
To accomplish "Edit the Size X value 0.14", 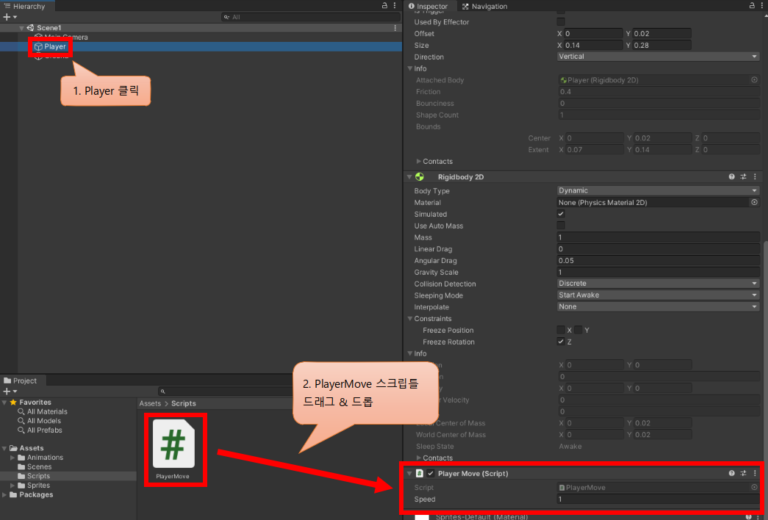I will 593,45.
